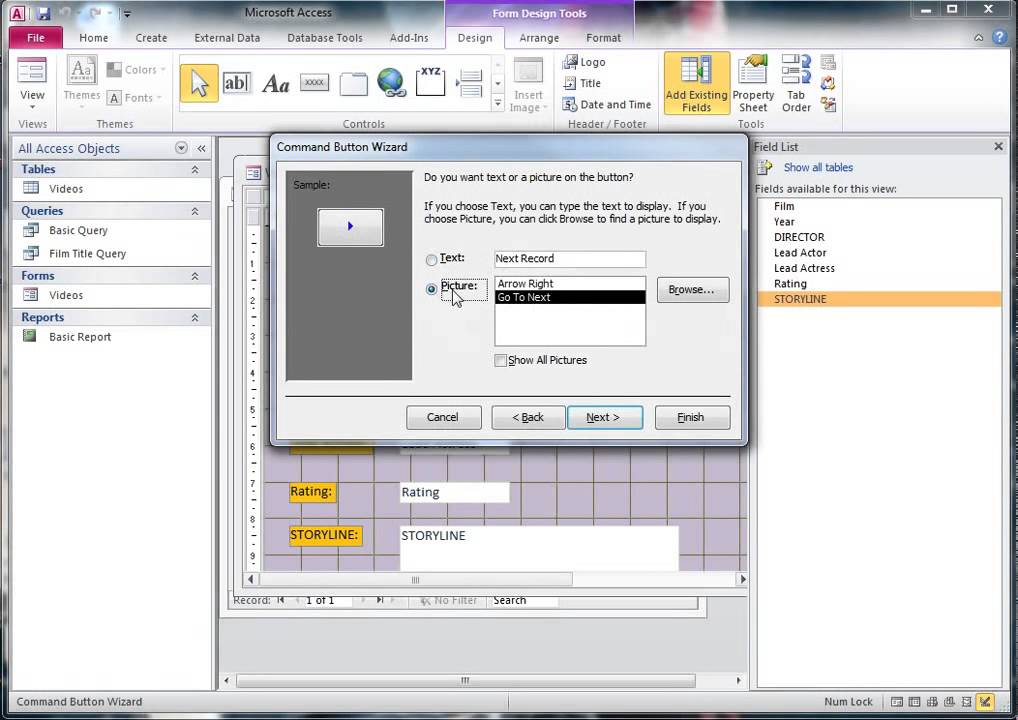Switch to PivotChart View from status bar

point(949,702)
